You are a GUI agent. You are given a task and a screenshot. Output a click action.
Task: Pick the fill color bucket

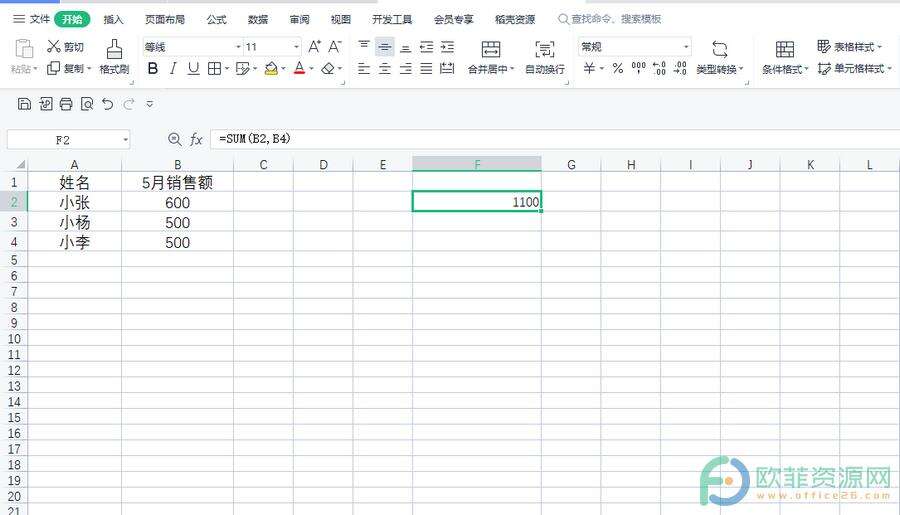click(x=271, y=69)
